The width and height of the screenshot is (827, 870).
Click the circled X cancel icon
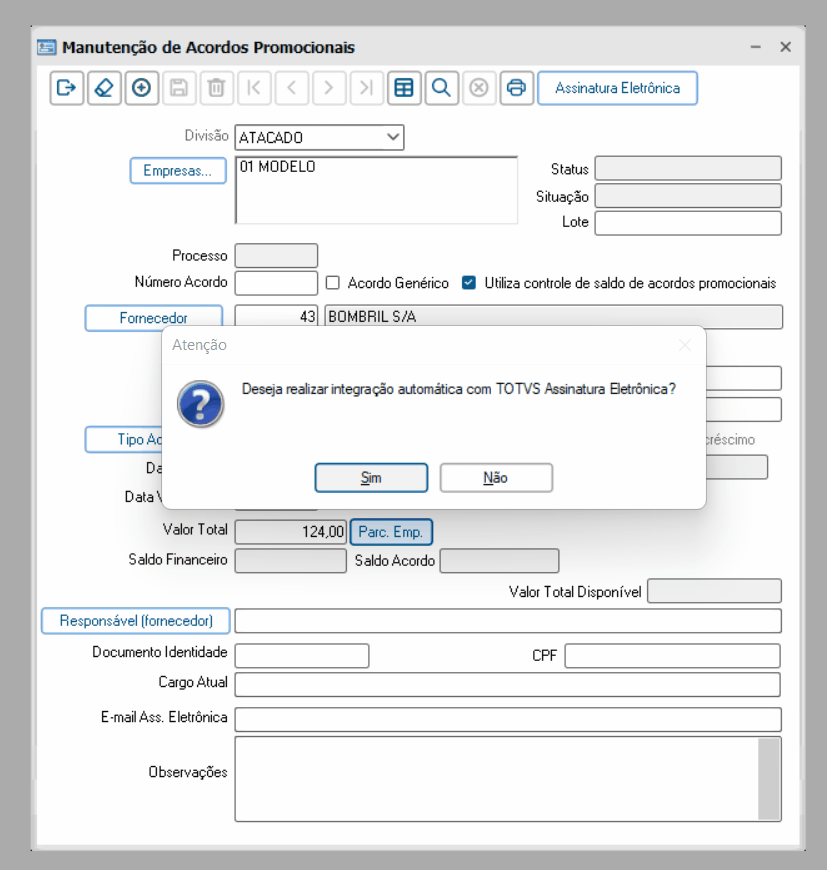pyautogui.click(x=479, y=88)
